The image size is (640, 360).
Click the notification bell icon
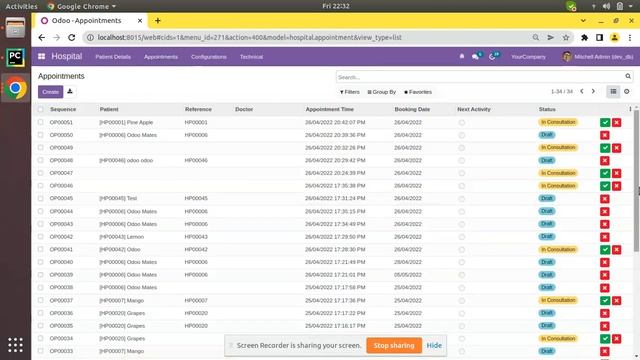click(x=462, y=56)
